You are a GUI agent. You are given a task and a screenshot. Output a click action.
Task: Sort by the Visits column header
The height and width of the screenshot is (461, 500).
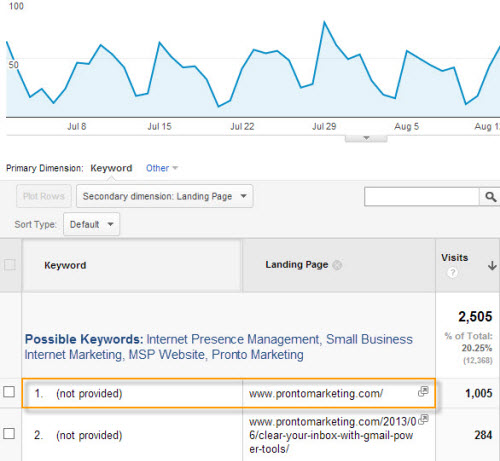point(455,258)
